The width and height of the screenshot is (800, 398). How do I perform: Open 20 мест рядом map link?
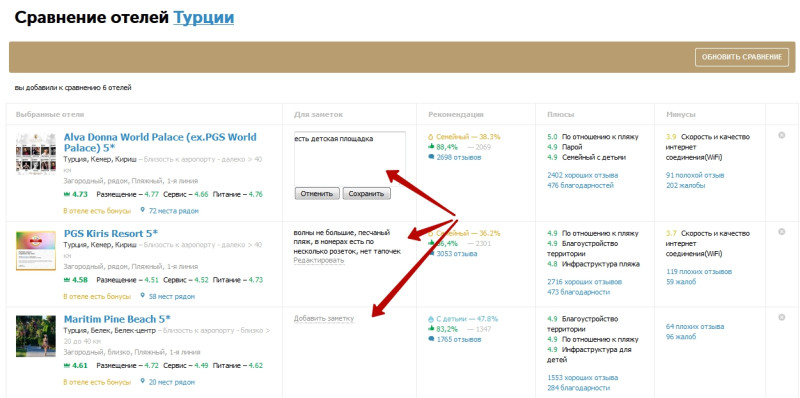pos(171,382)
